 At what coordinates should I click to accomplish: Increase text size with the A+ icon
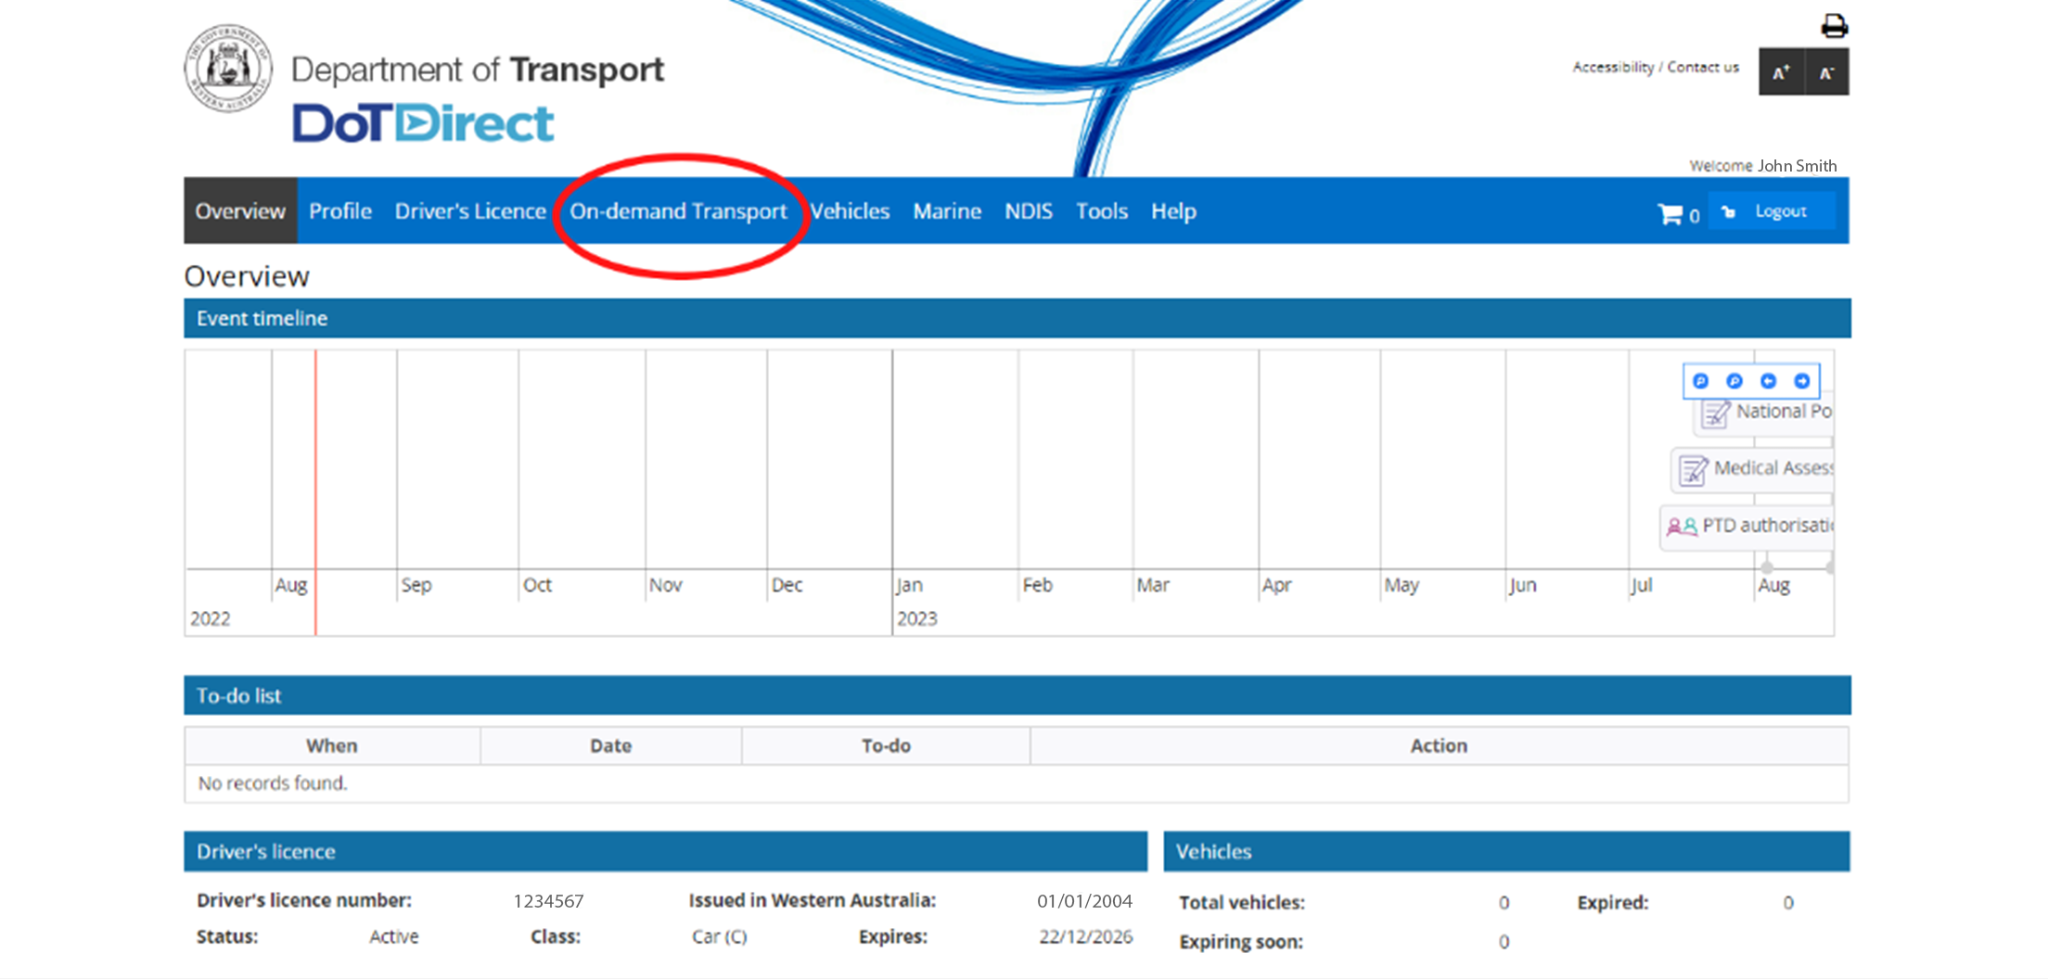point(1780,71)
